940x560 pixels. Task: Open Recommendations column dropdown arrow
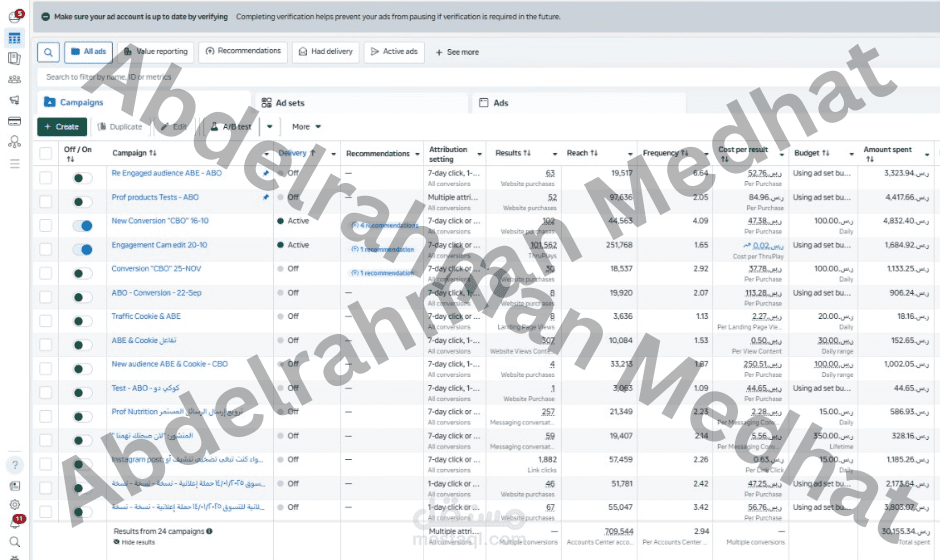(417, 154)
